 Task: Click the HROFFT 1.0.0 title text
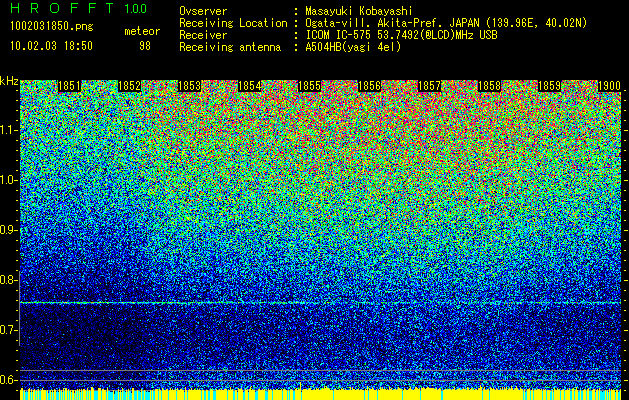(79, 8)
